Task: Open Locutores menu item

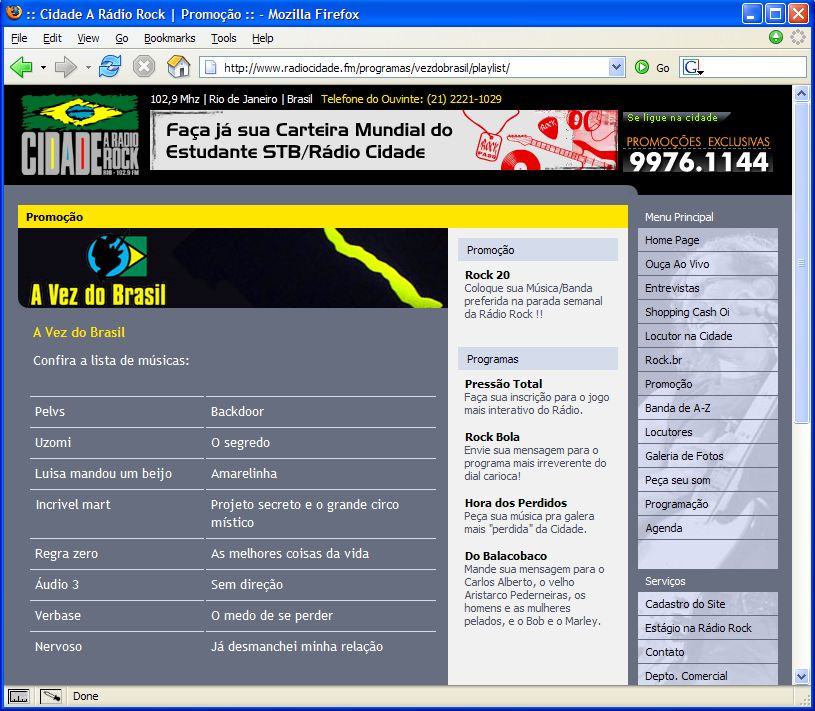Action: click(707, 432)
